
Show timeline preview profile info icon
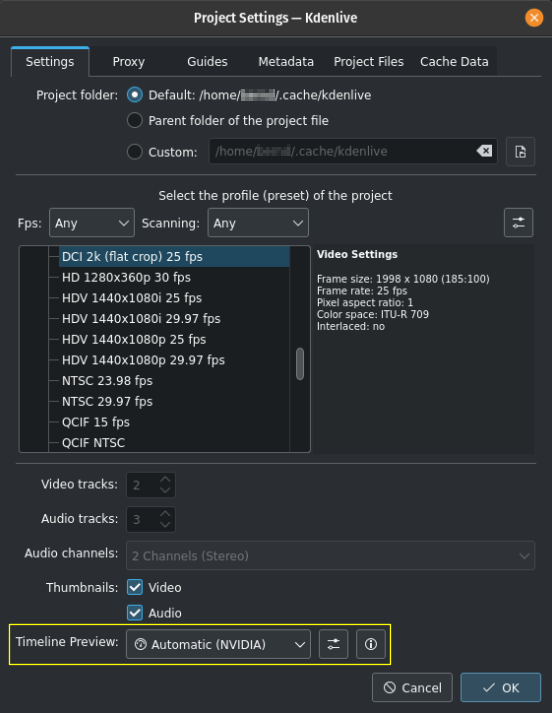coord(371,644)
